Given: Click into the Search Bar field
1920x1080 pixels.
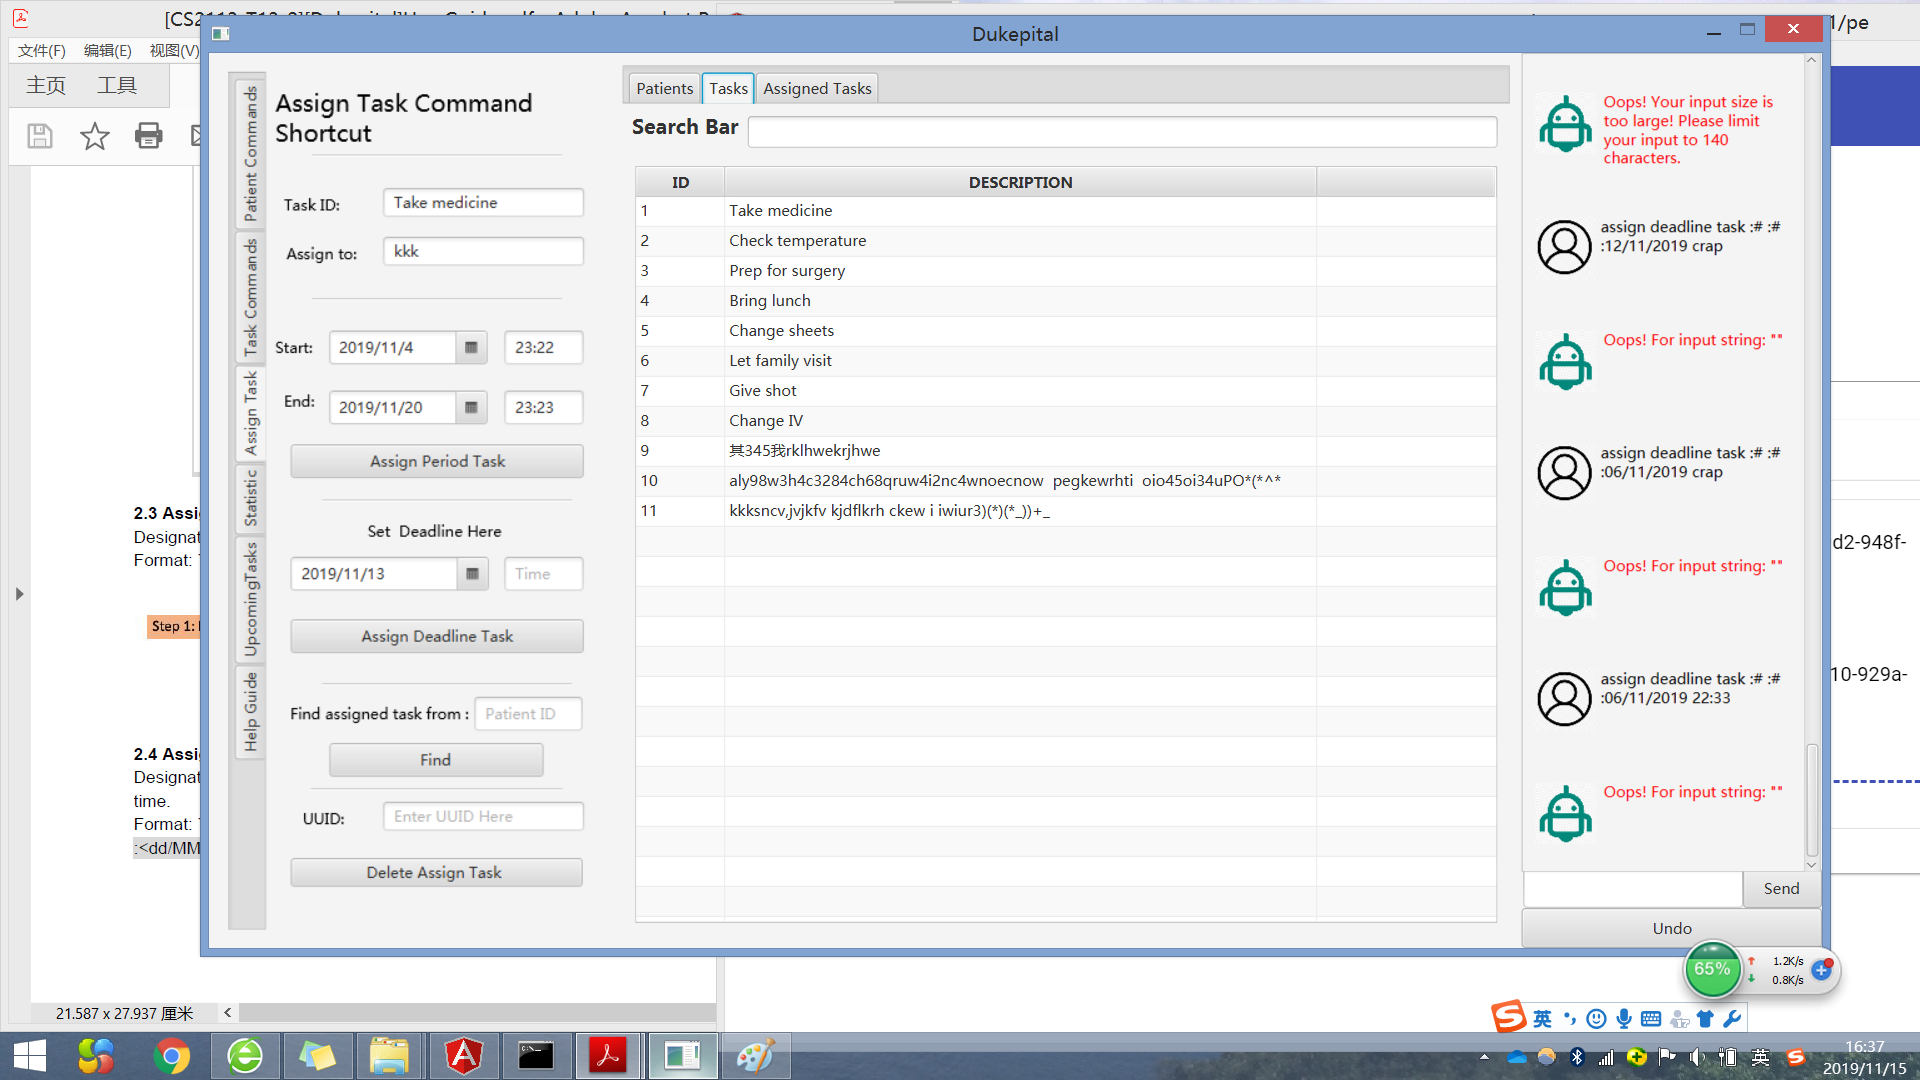Looking at the screenshot, I should point(1121,131).
